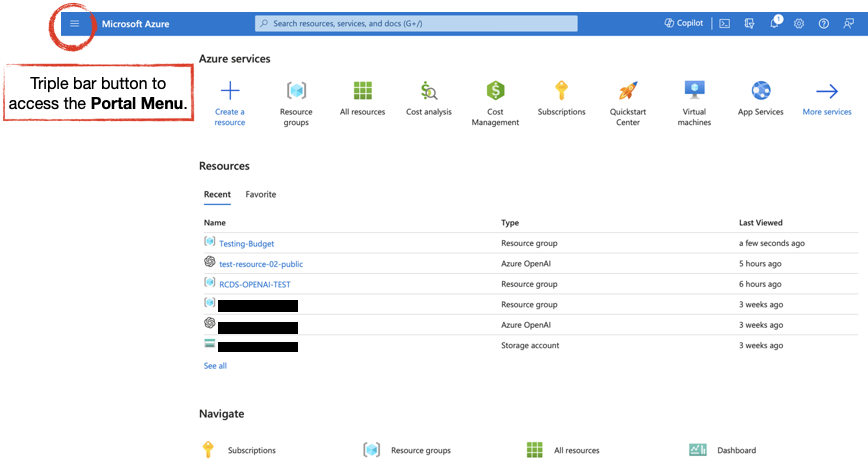This screenshot has width=868, height=474.
Task: Open Cost analysis service icon
Action: [429, 91]
